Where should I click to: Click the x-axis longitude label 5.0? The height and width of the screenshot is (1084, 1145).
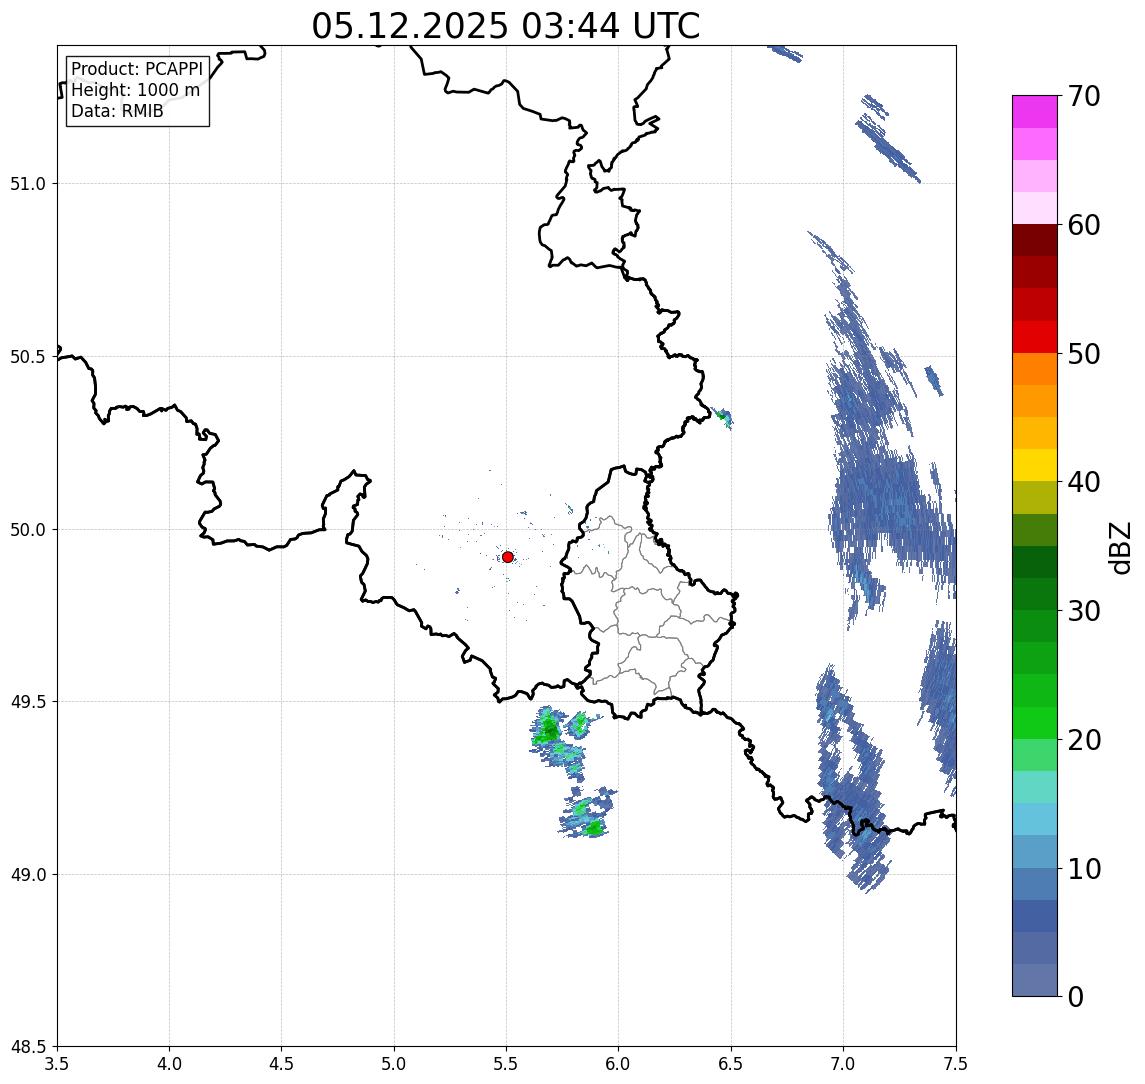(394, 1064)
